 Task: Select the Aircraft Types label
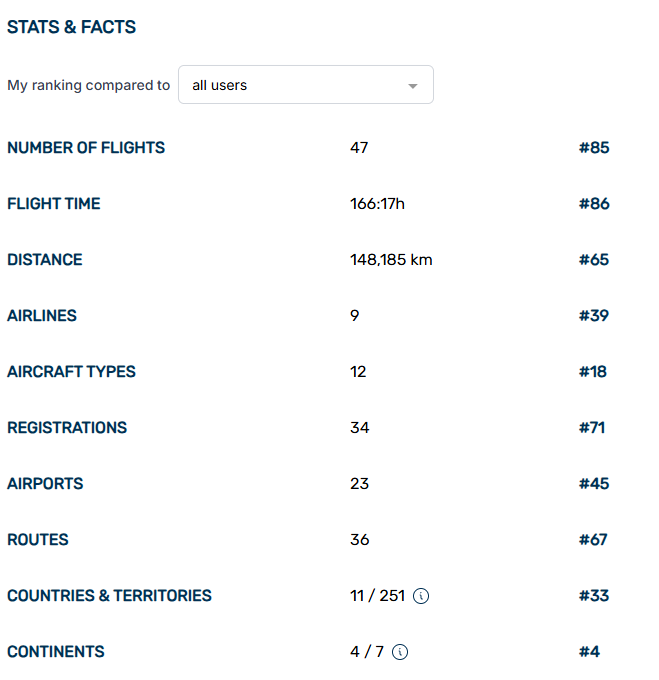coord(71,372)
